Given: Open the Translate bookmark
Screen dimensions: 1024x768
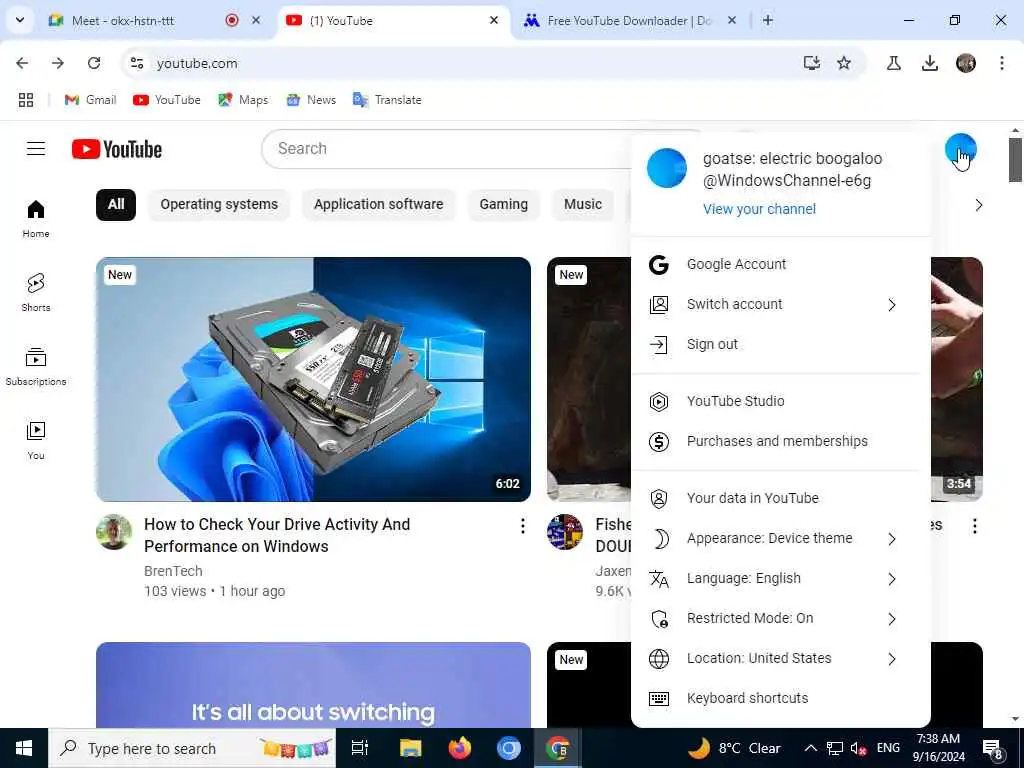Looking at the screenshot, I should point(387,100).
